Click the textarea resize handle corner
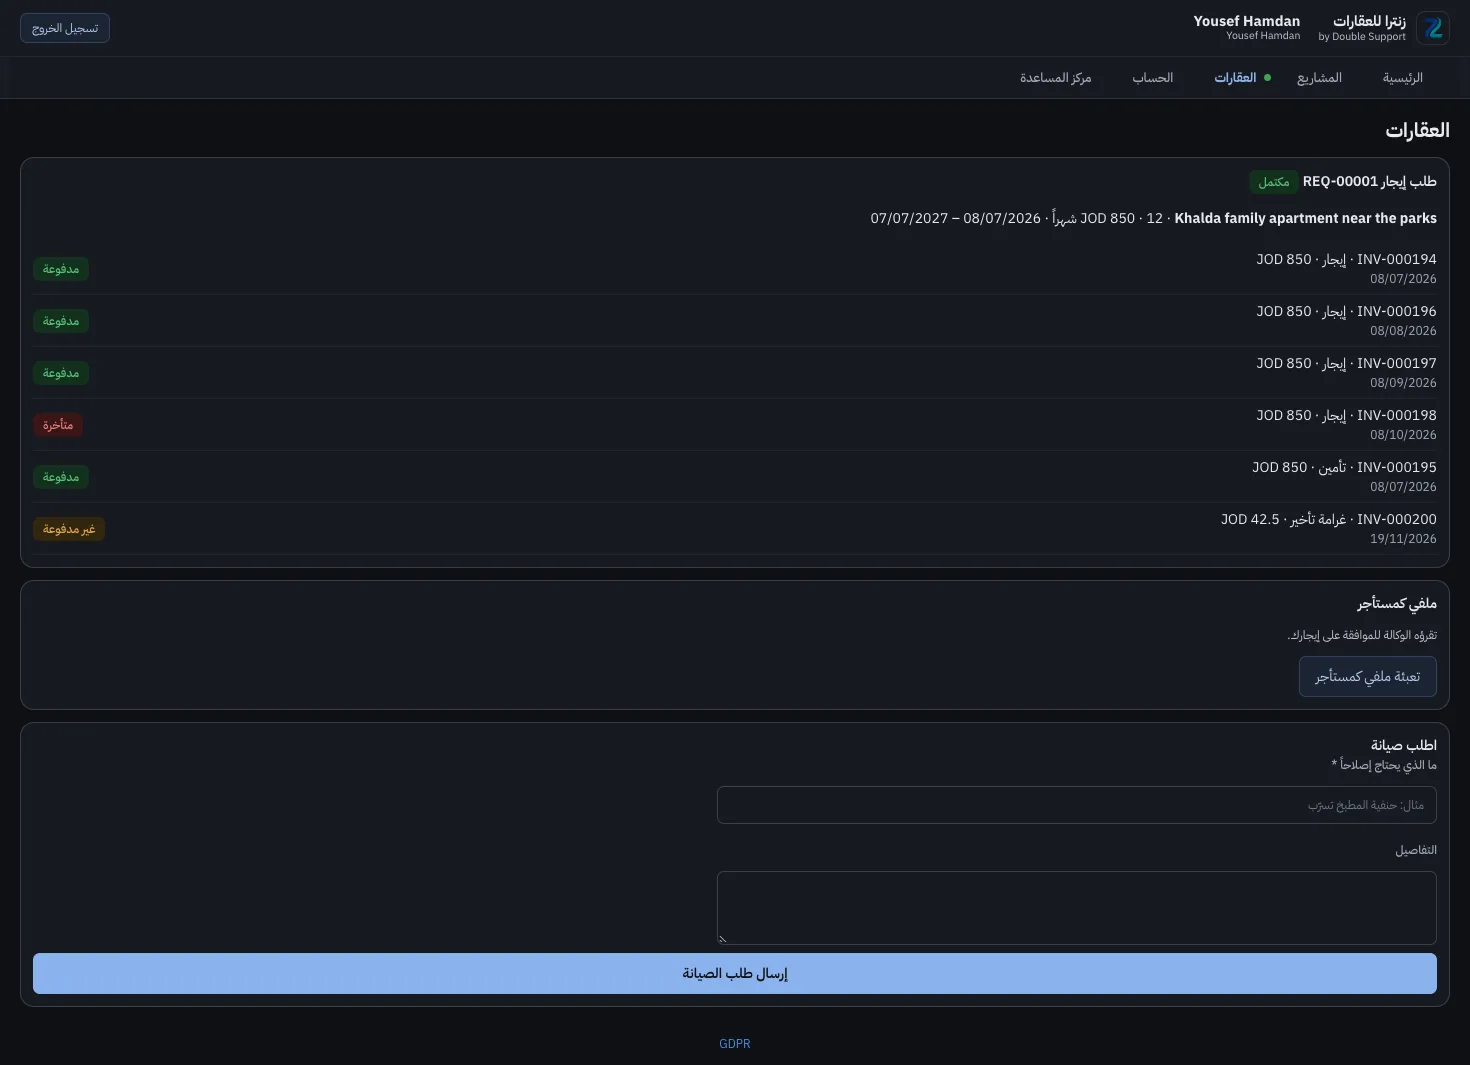This screenshot has height=1065, width=1470. (x=723, y=939)
